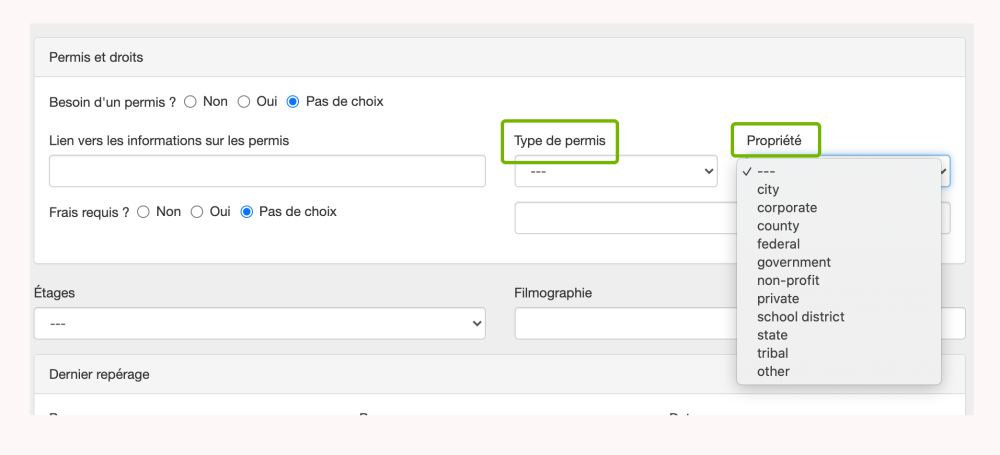Pick 'corporate' from Propriété list

click(x=787, y=208)
